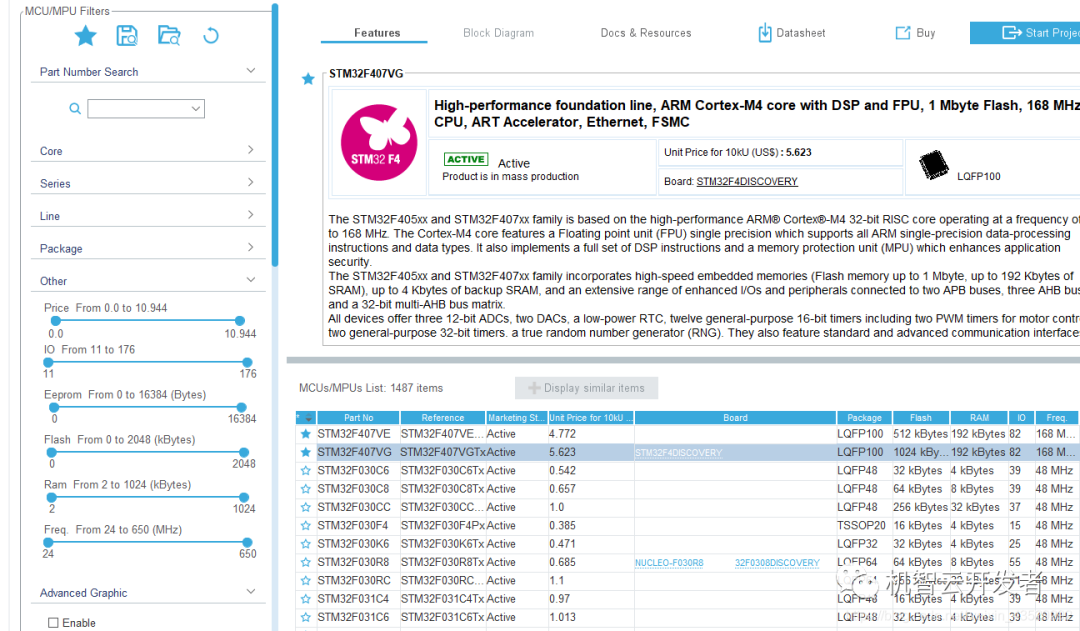Open the NUCLEO-F030R8 board link
The image size is (1080, 631).
click(x=669, y=563)
